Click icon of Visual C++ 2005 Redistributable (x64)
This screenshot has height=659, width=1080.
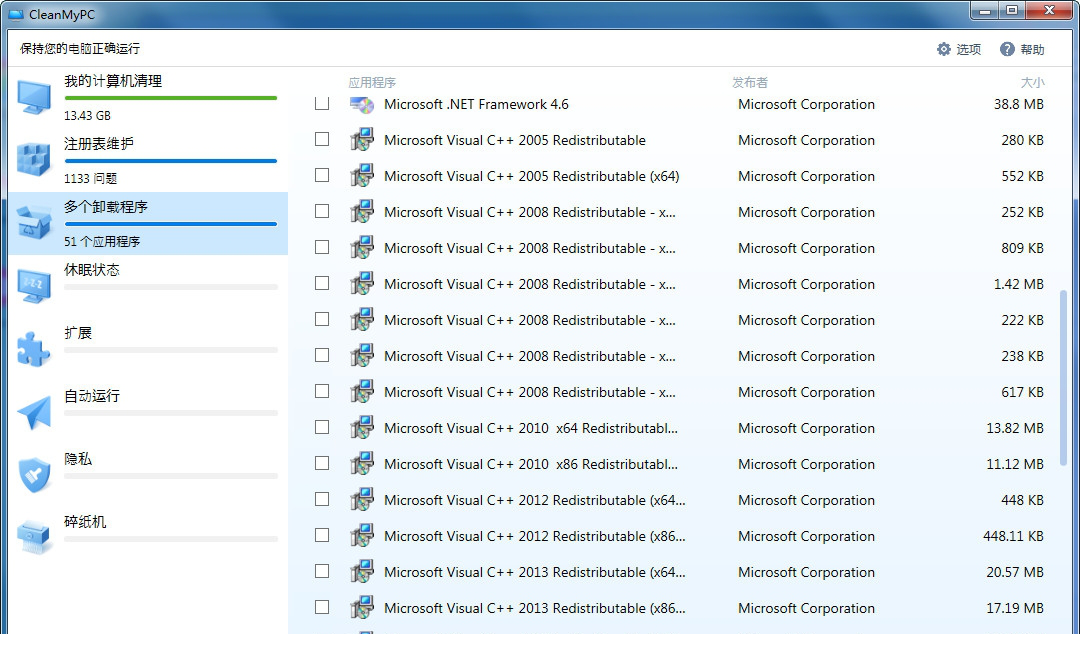coord(362,176)
